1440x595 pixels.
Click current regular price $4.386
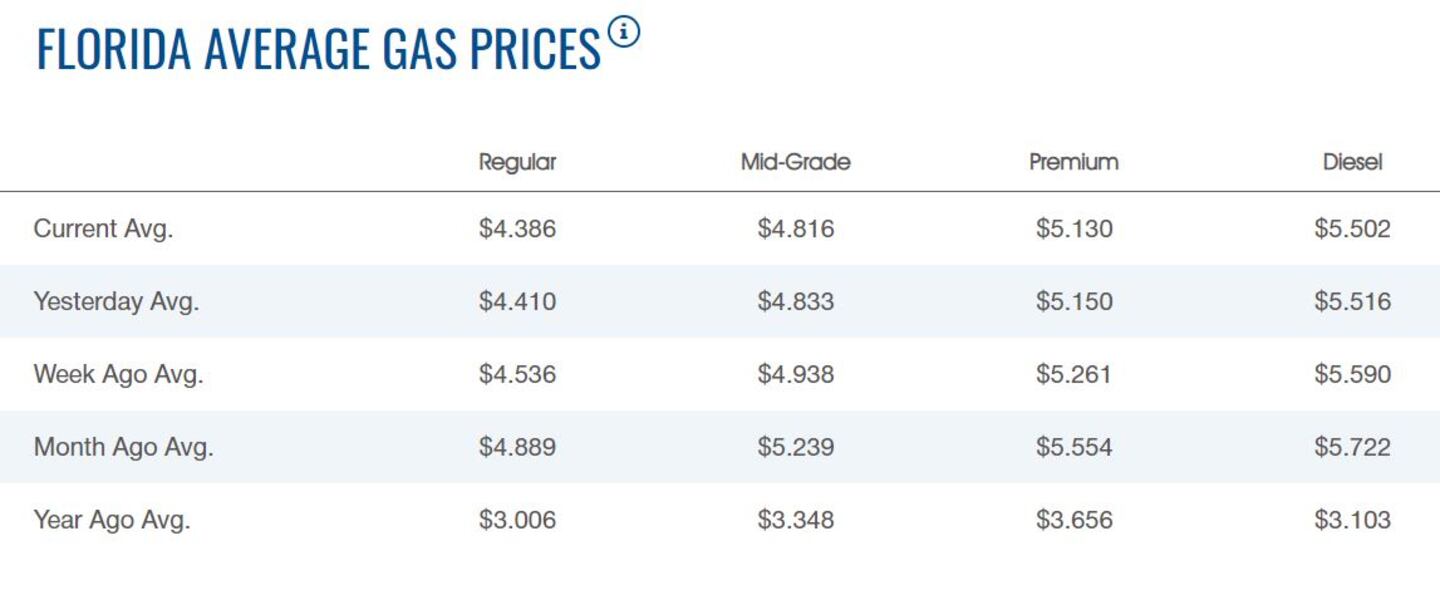point(517,229)
